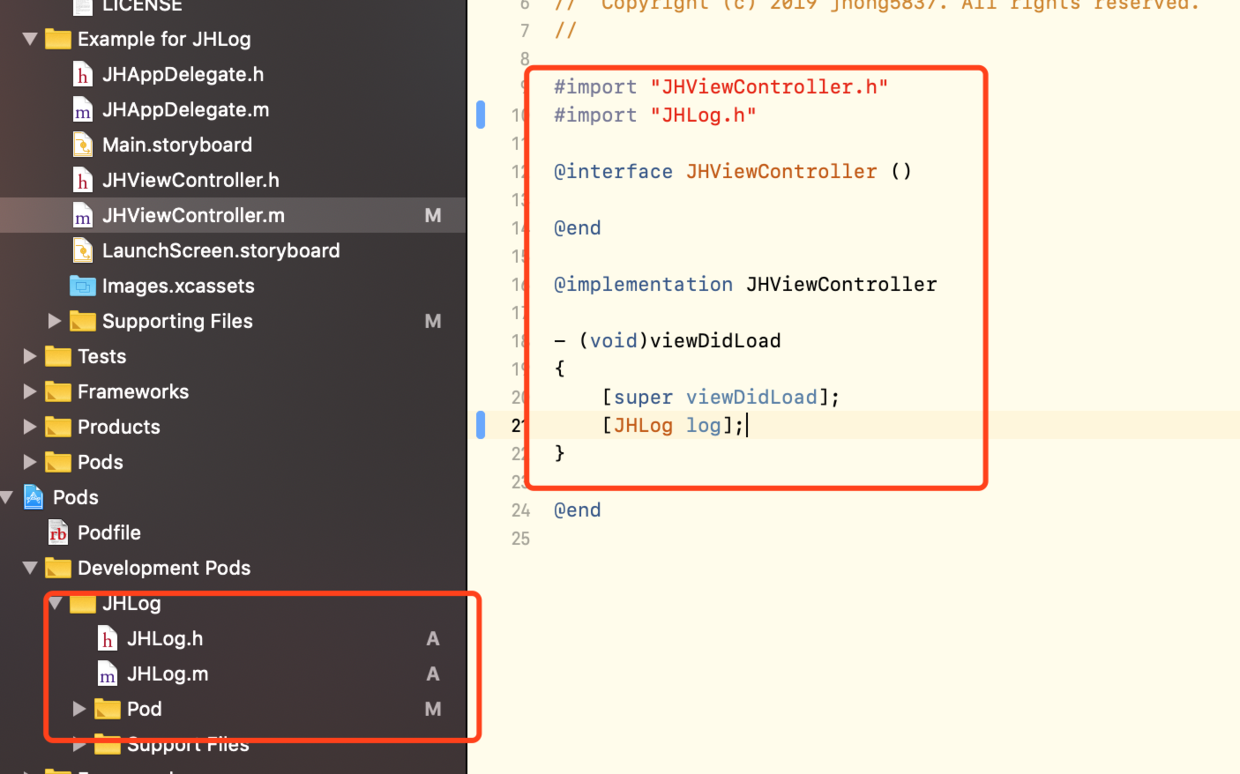Image resolution: width=1240 pixels, height=774 pixels.
Task: Expand the Supporting Files group
Action: coord(55,321)
